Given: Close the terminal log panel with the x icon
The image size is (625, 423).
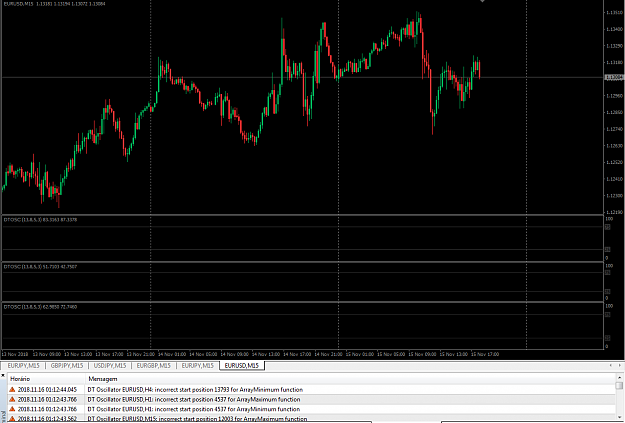Looking at the screenshot, I should (x=3, y=376).
